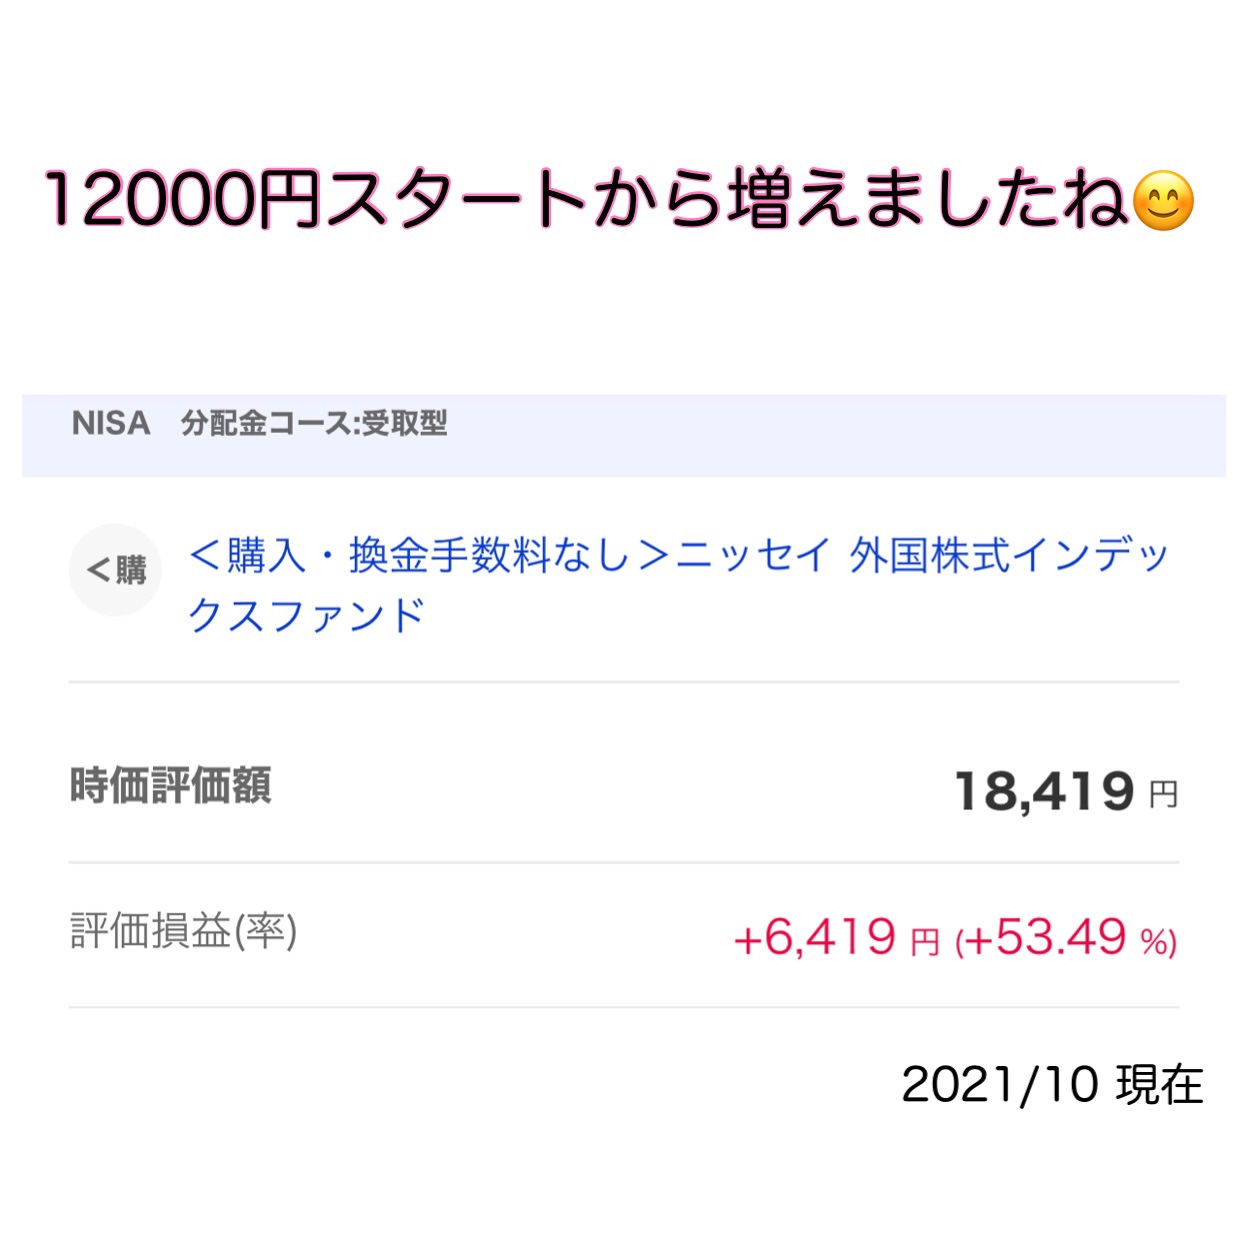
Task: Click the 円 unit beside 18,419
Action: pos(1163,796)
